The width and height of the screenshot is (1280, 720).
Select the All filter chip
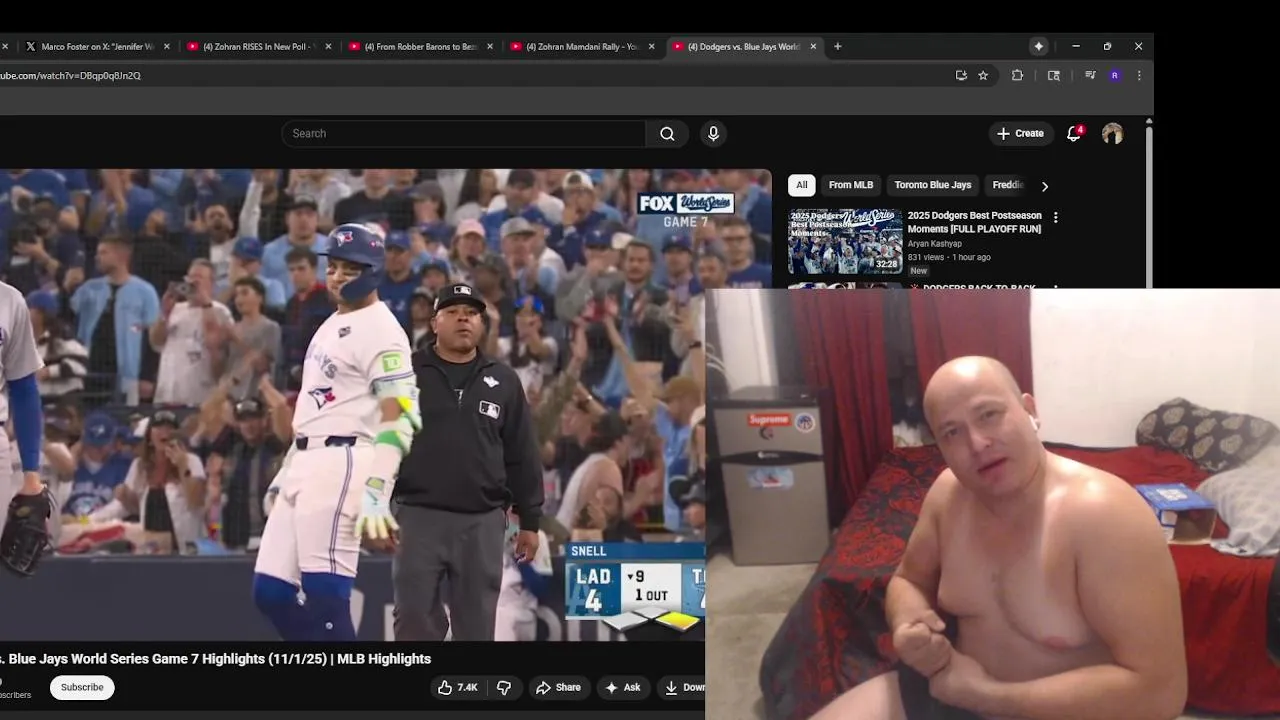click(x=802, y=185)
